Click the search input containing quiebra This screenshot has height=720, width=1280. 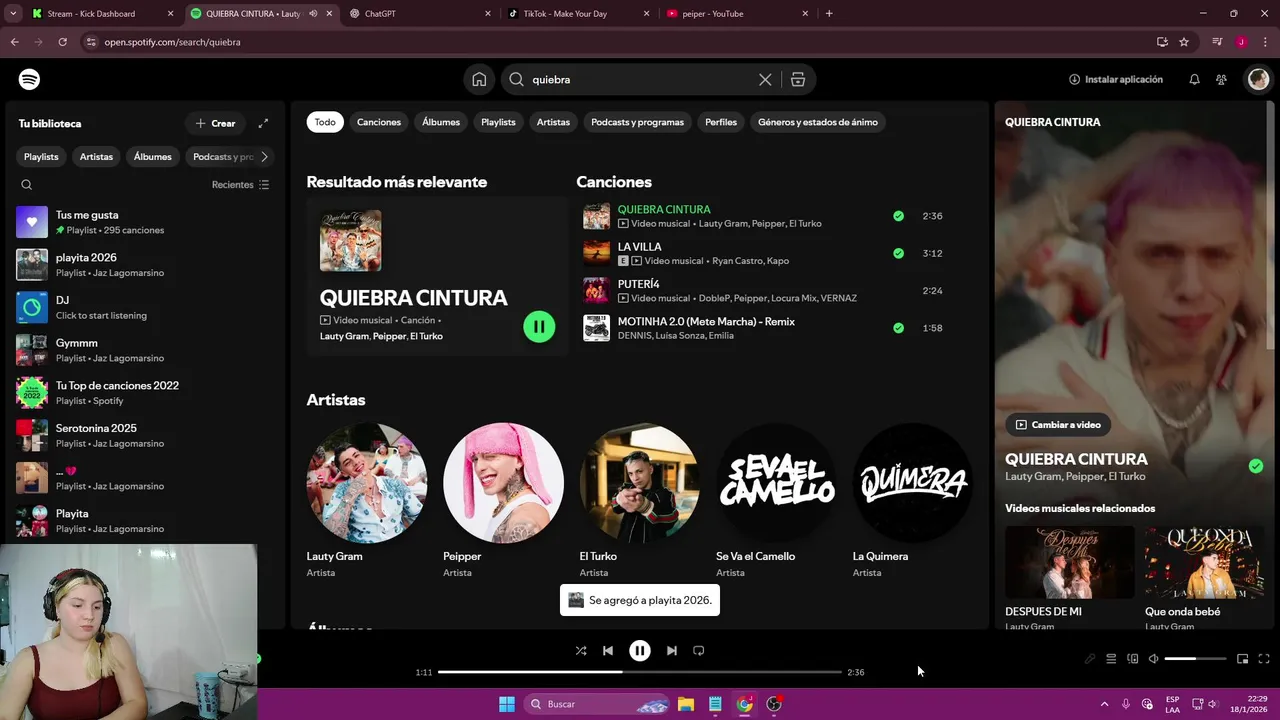(x=640, y=79)
